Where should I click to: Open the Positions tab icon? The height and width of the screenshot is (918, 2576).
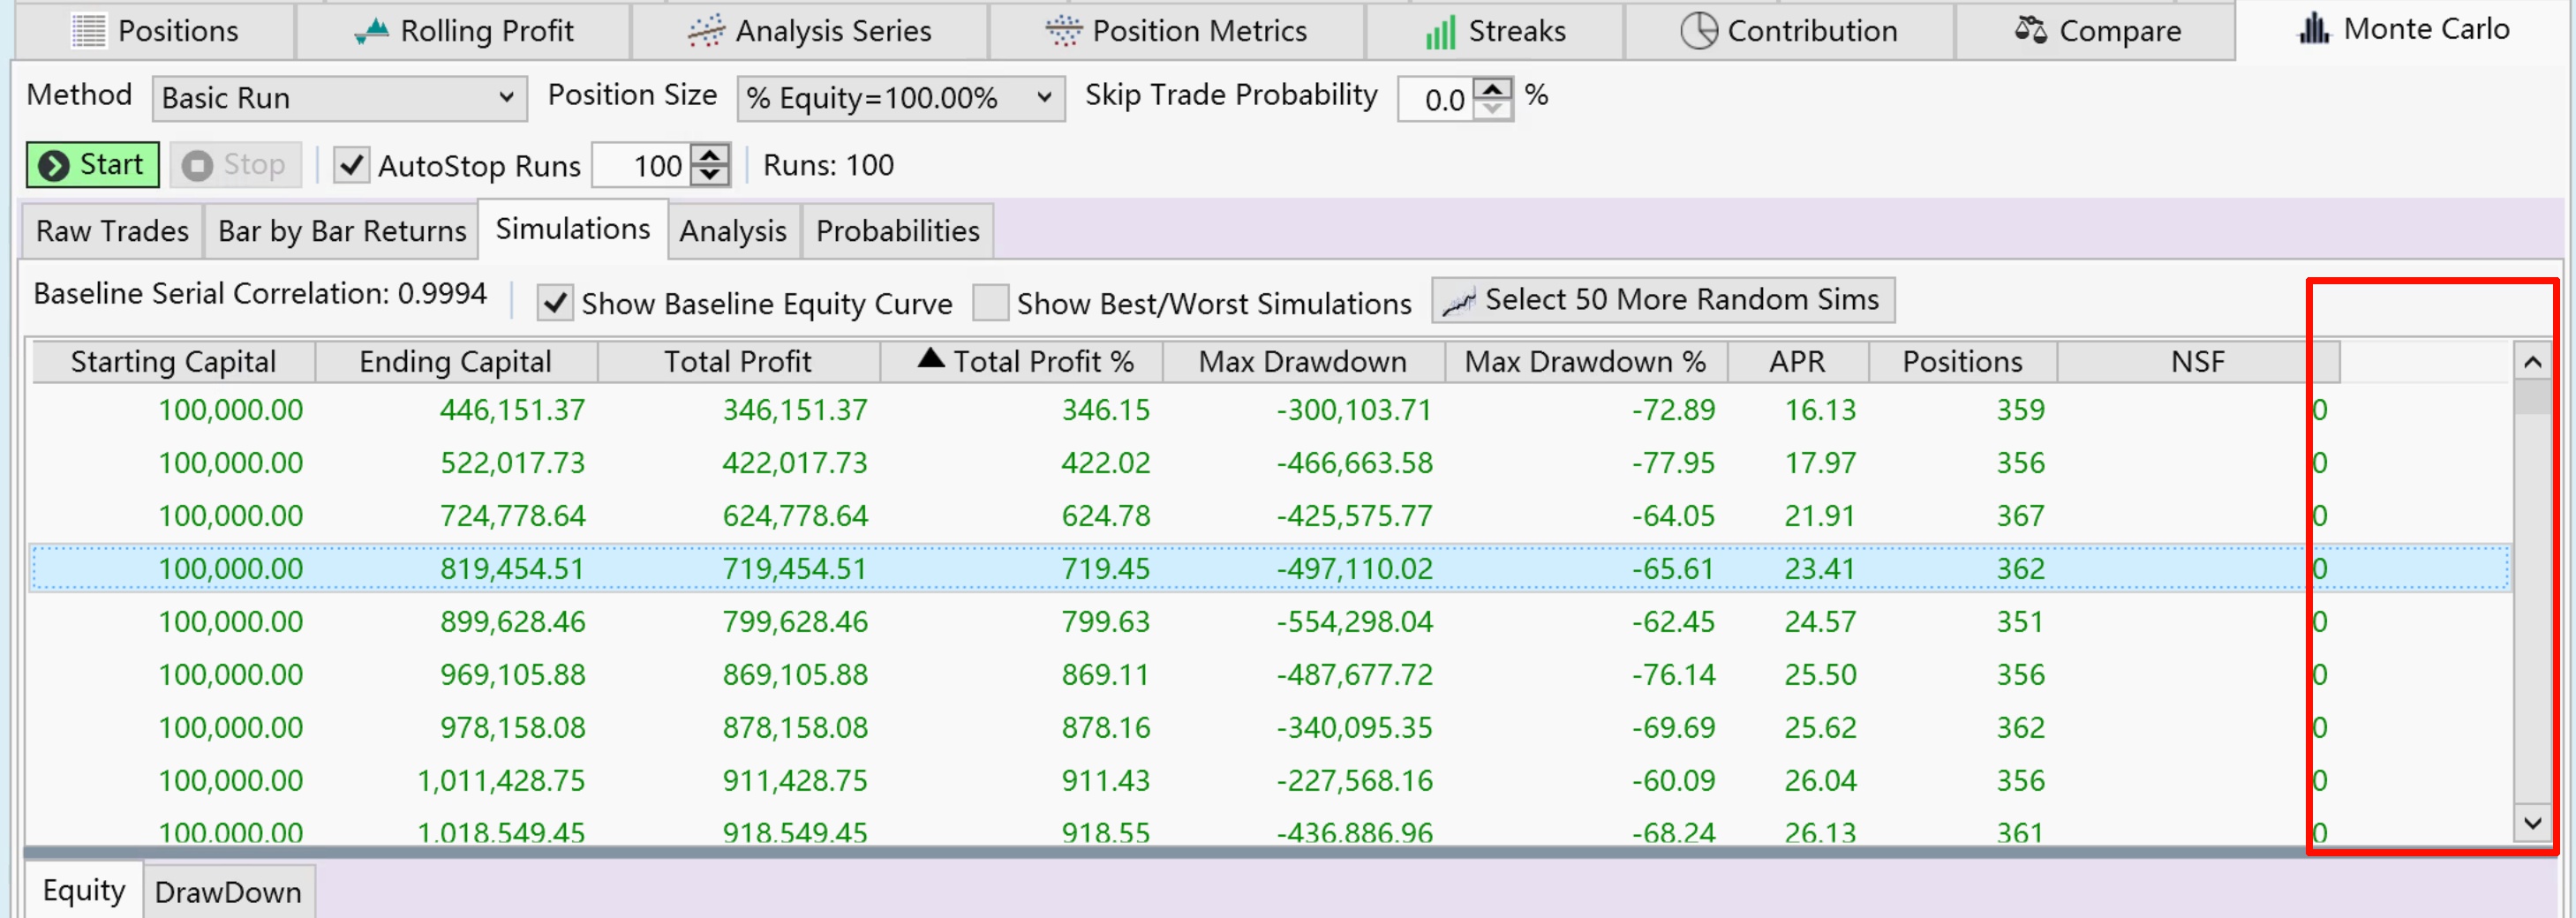pyautogui.click(x=88, y=31)
